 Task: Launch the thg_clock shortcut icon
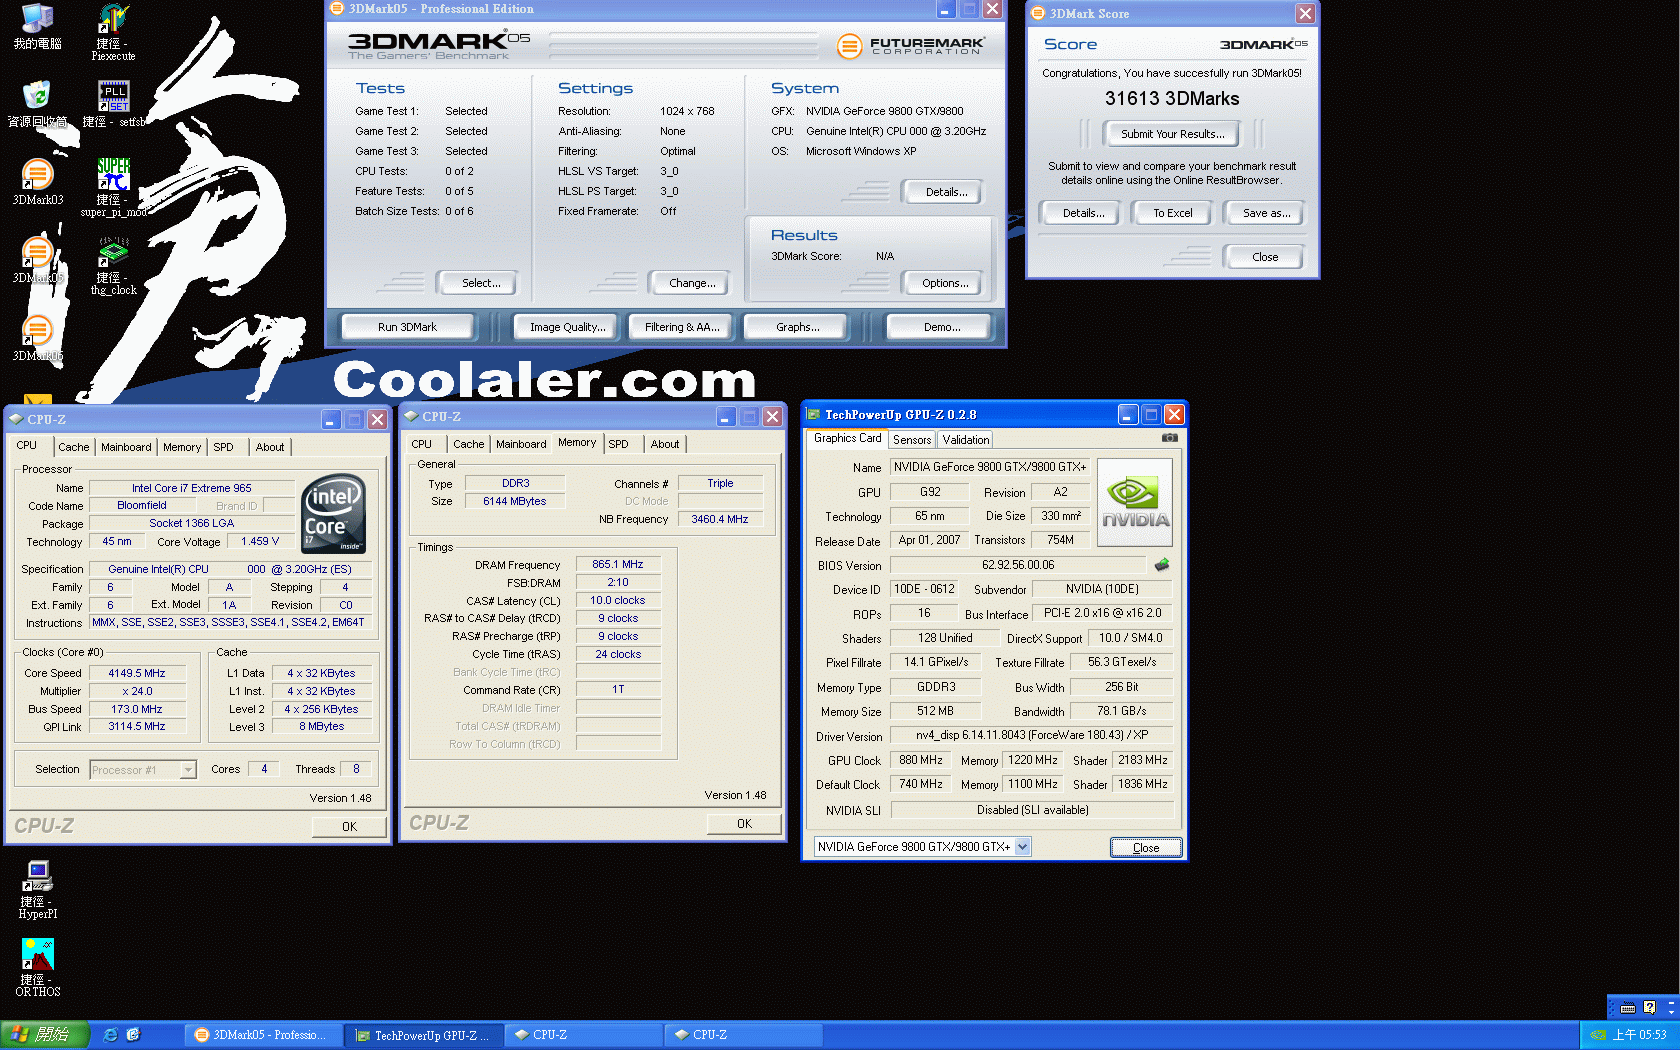point(113,266)
